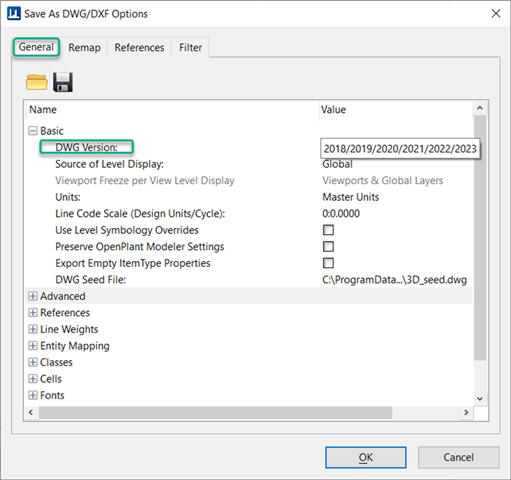Expand the Cells section

(x=33, y=379)
